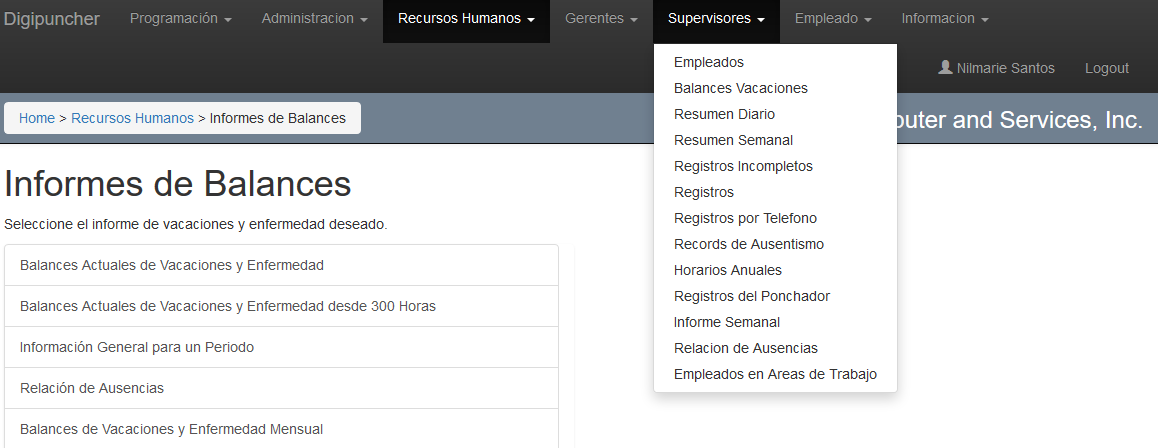
Task: Open the Programación dropdown menu
Action: (x=180, y=19)
